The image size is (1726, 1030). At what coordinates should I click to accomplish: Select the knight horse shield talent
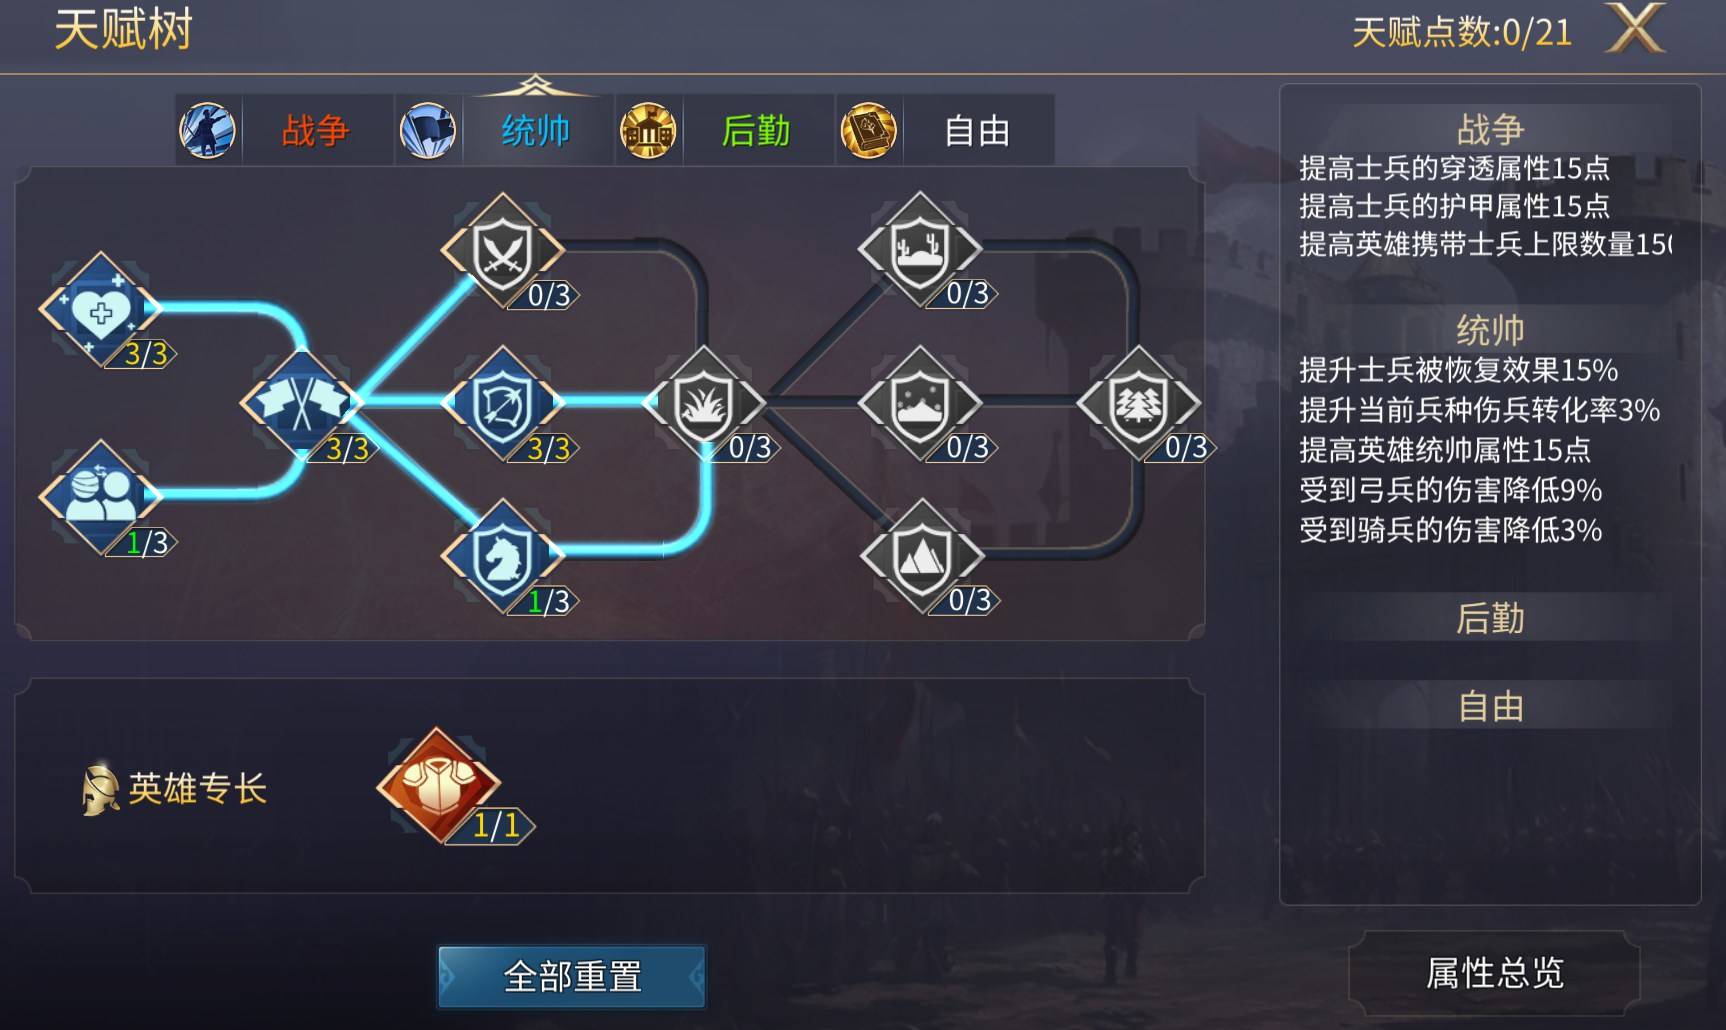click(x=503, y=557)
